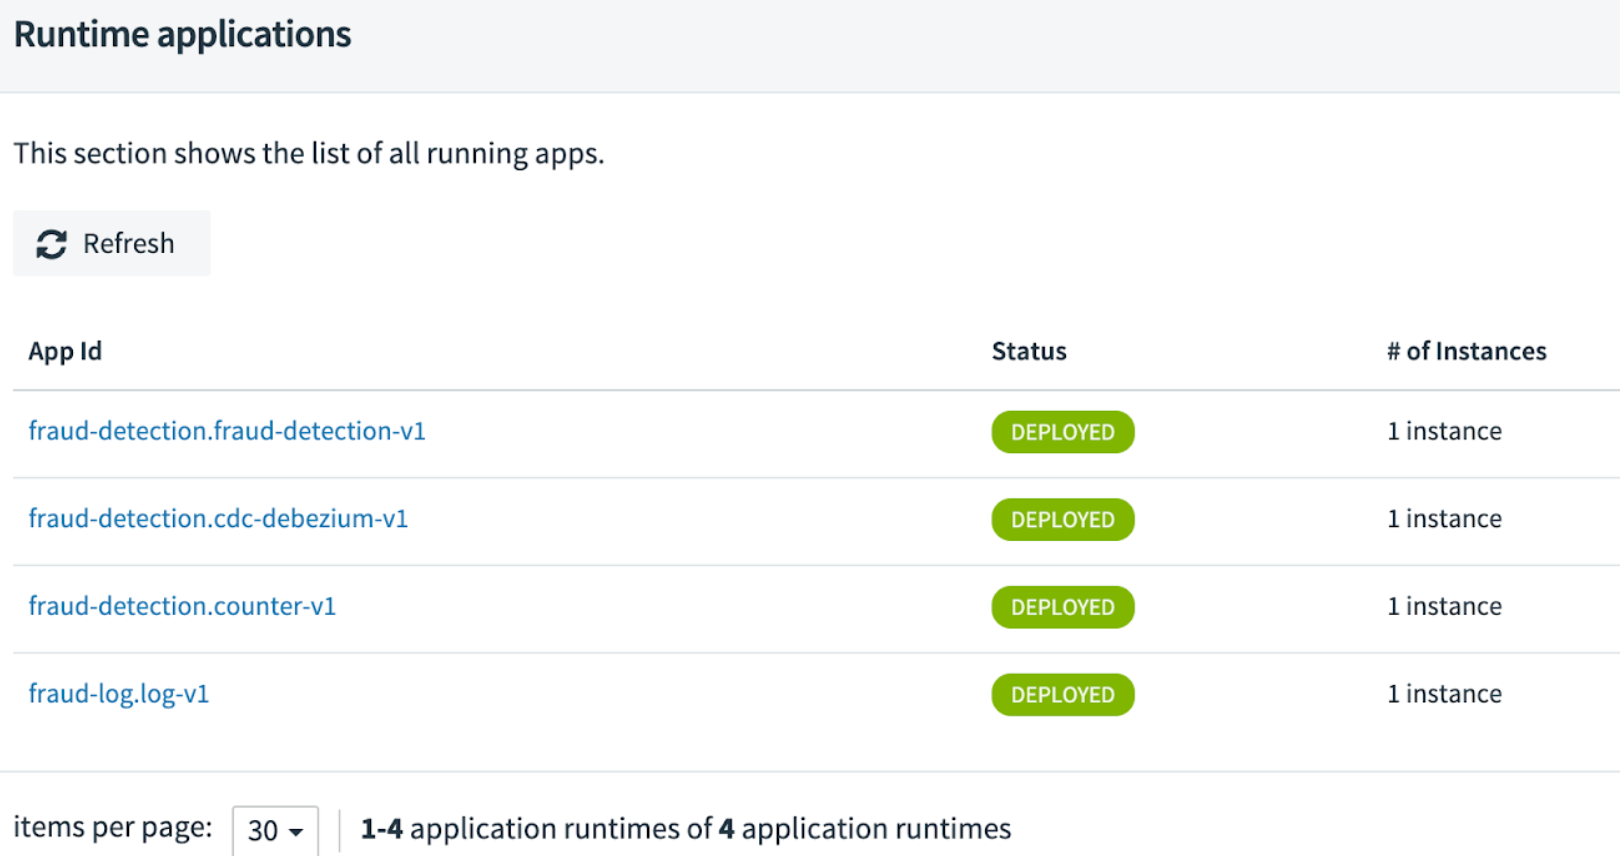Click instance count for counter-v1 row
1620x856 pixels.
click(1444, 606)
